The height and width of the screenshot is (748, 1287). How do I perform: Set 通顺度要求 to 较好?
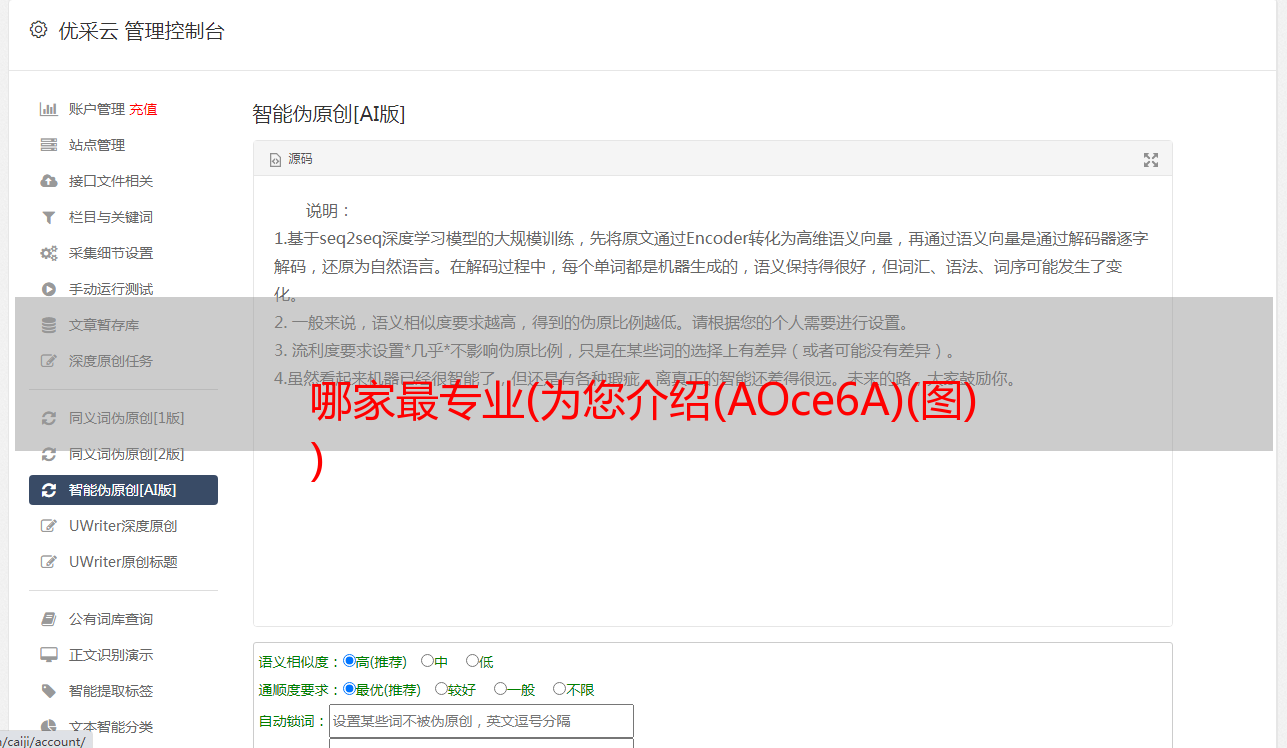point(441,689)
